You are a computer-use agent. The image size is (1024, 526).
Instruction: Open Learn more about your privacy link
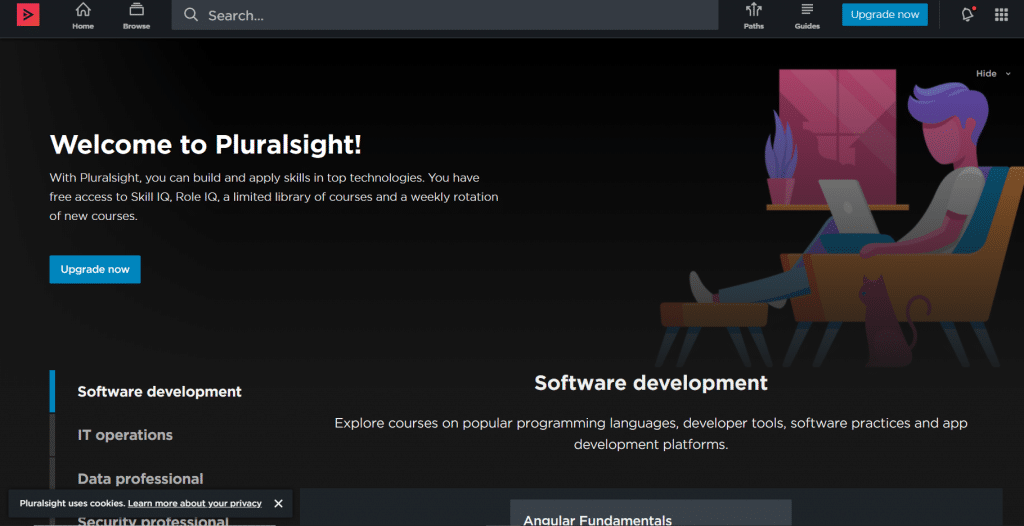tap(195, 503)
